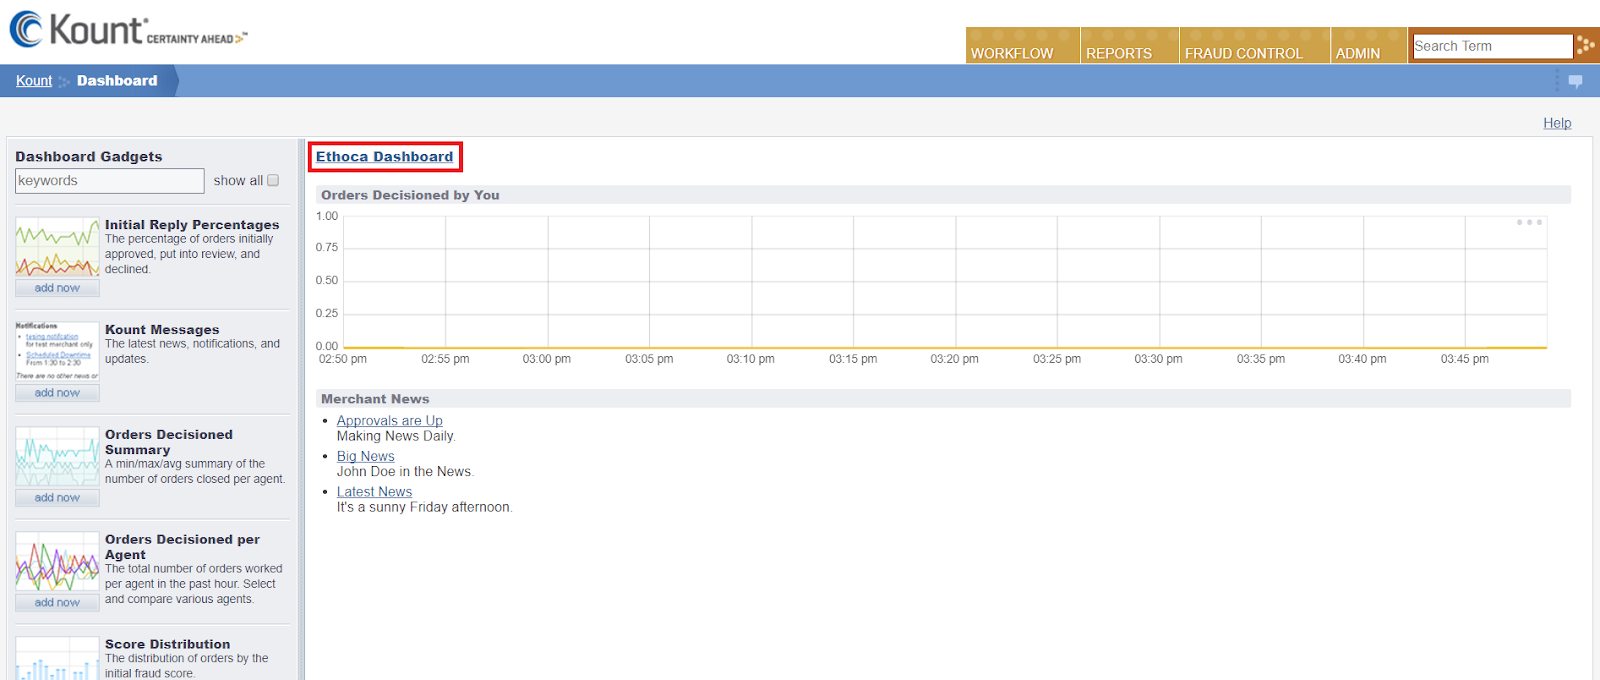Open the vertical dots menu in blue bar

click(x=1557, y=81)
